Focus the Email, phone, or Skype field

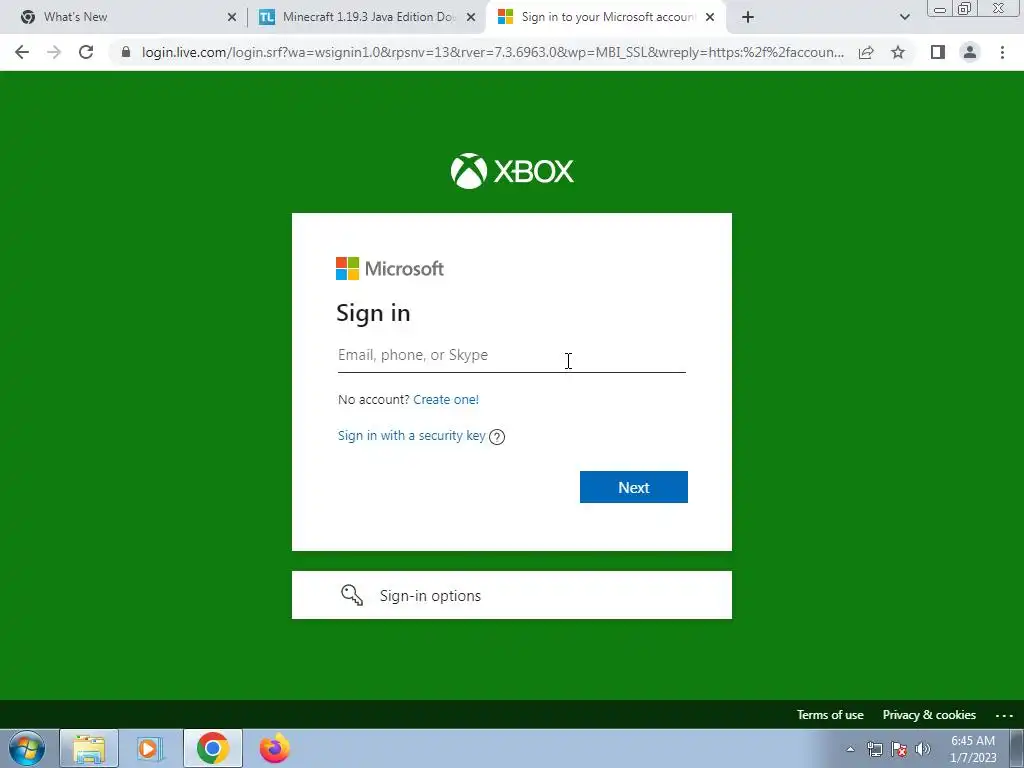tap(511, 355)
